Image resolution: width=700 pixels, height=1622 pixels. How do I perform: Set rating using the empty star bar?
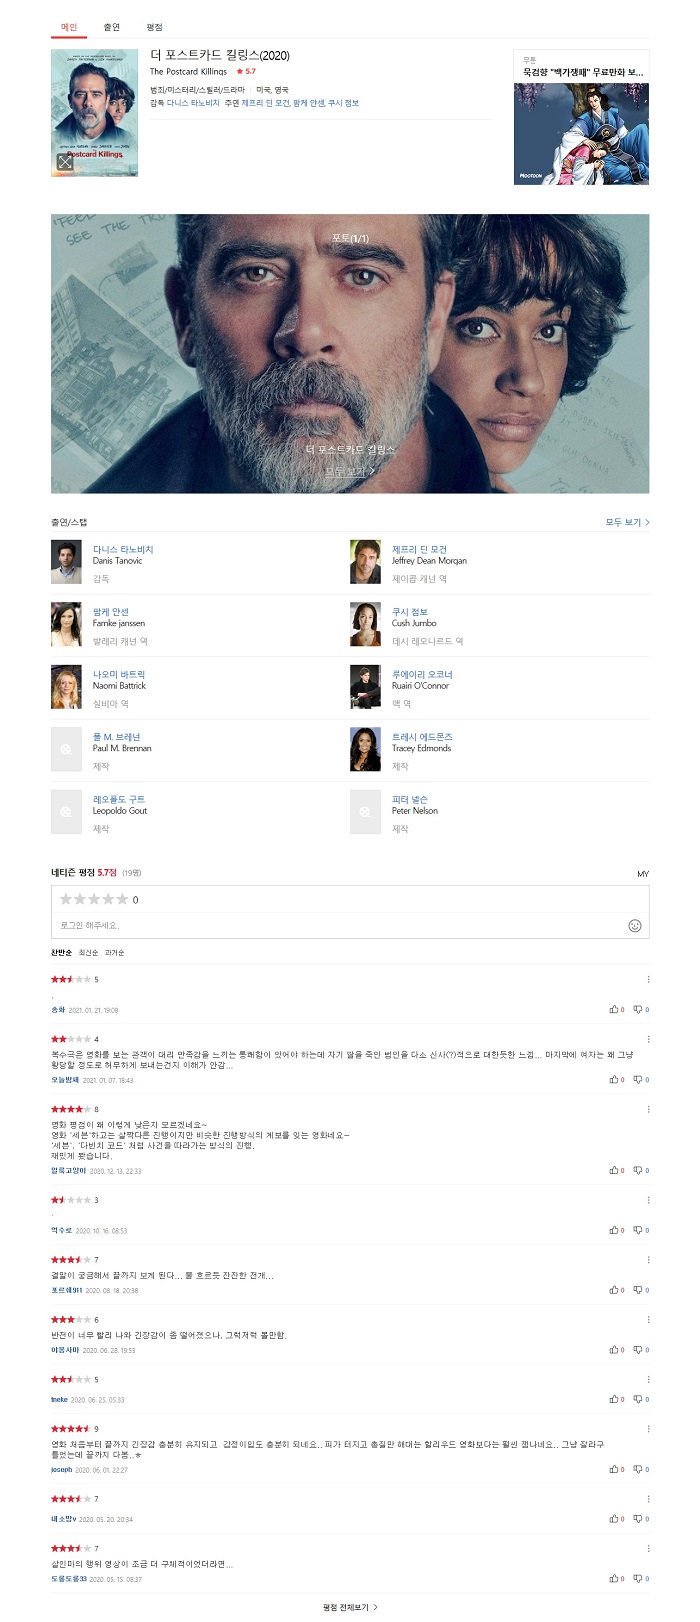pos(94,899)
